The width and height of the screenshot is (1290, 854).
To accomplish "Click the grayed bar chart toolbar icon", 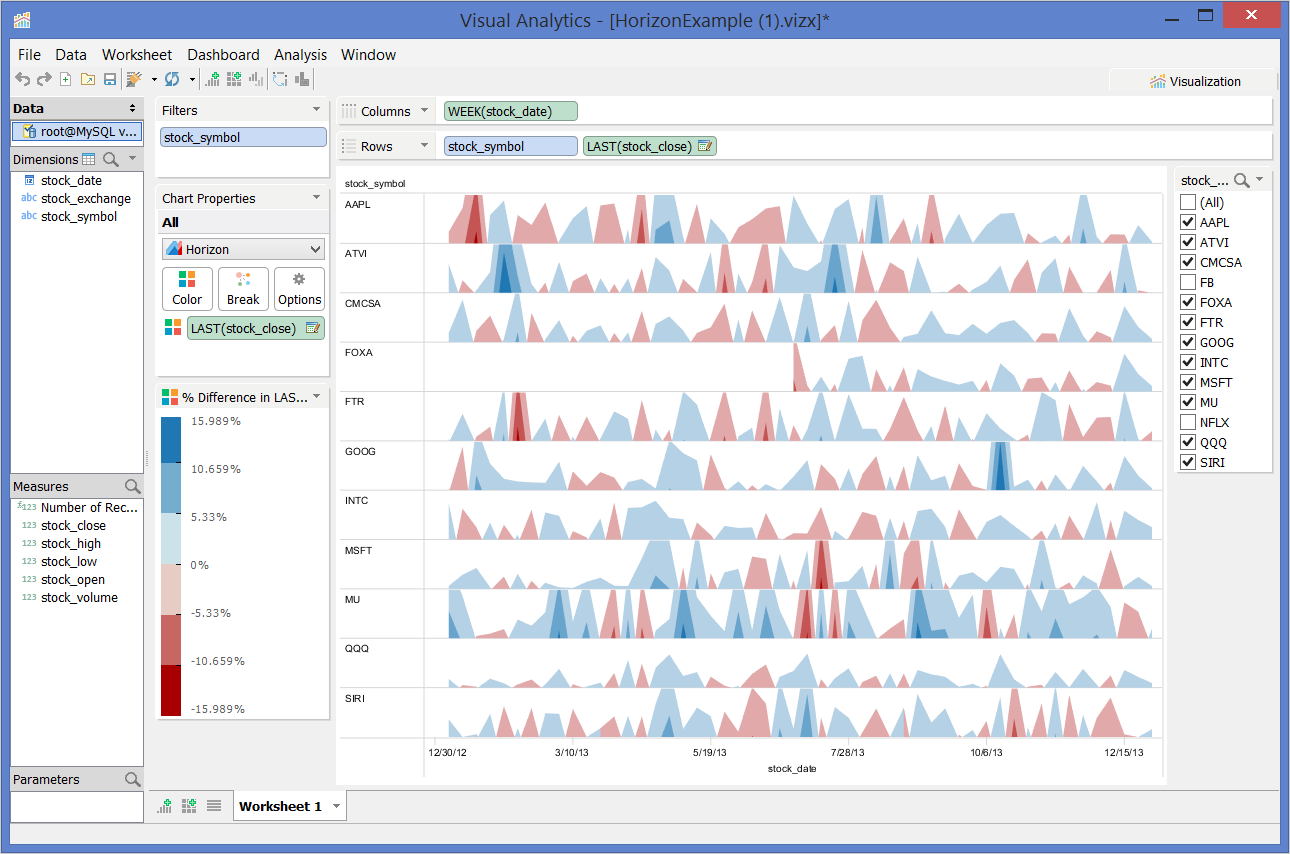I will pos(256,80).
